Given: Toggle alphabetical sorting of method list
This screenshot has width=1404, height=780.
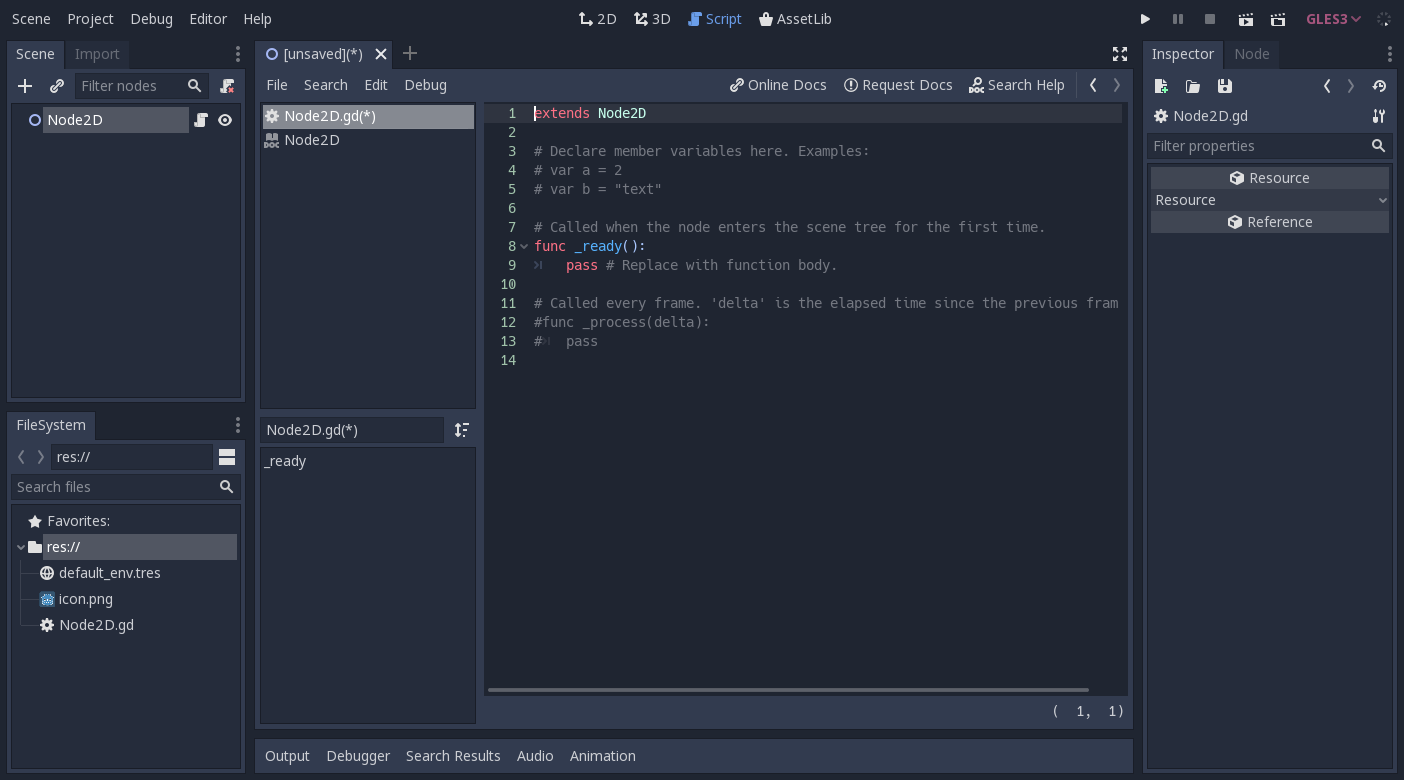Looking at the screenshot, I should coord(462,430).
